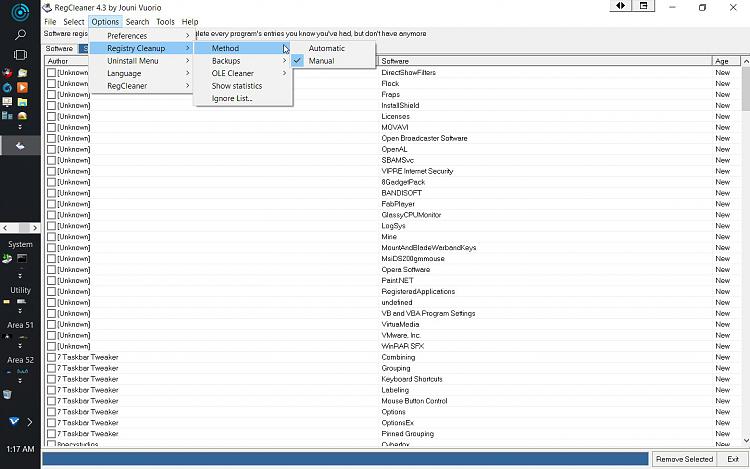Open Task View on the taskbar
This screenshot has width=750, height=469.
click(x=20, y=55)
